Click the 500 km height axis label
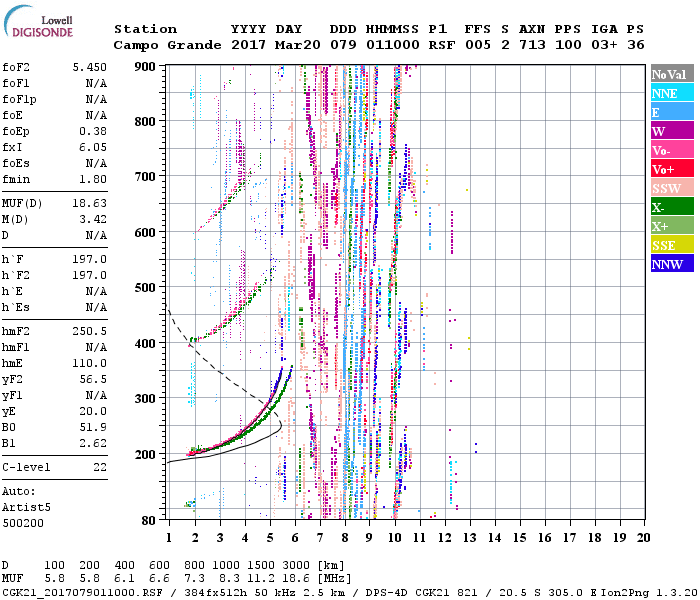 (x=145, y=288)
